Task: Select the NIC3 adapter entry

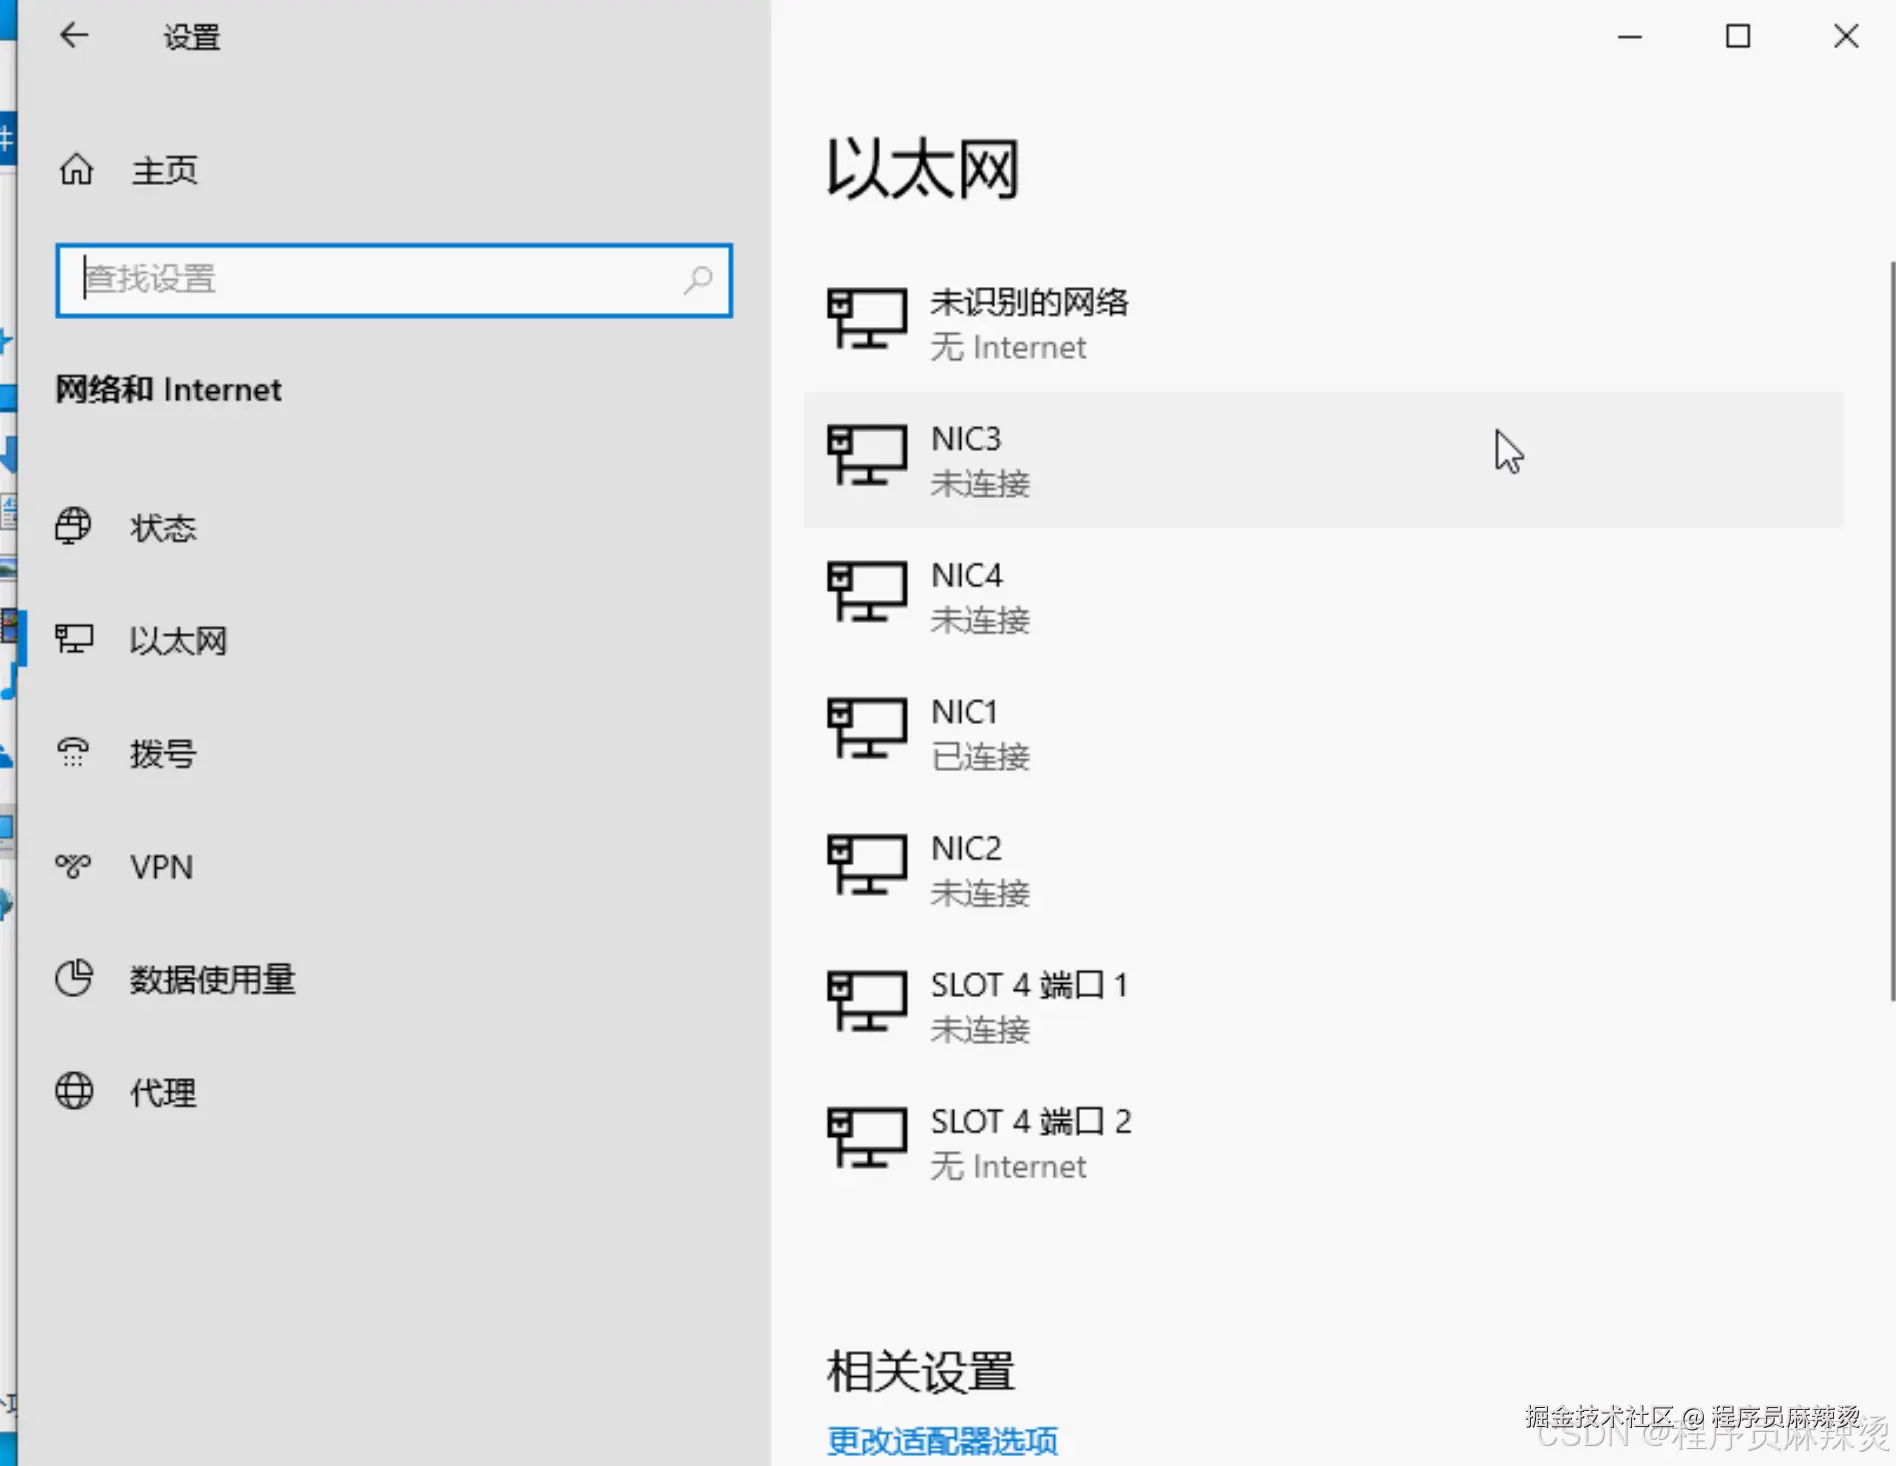Action: 980,458
